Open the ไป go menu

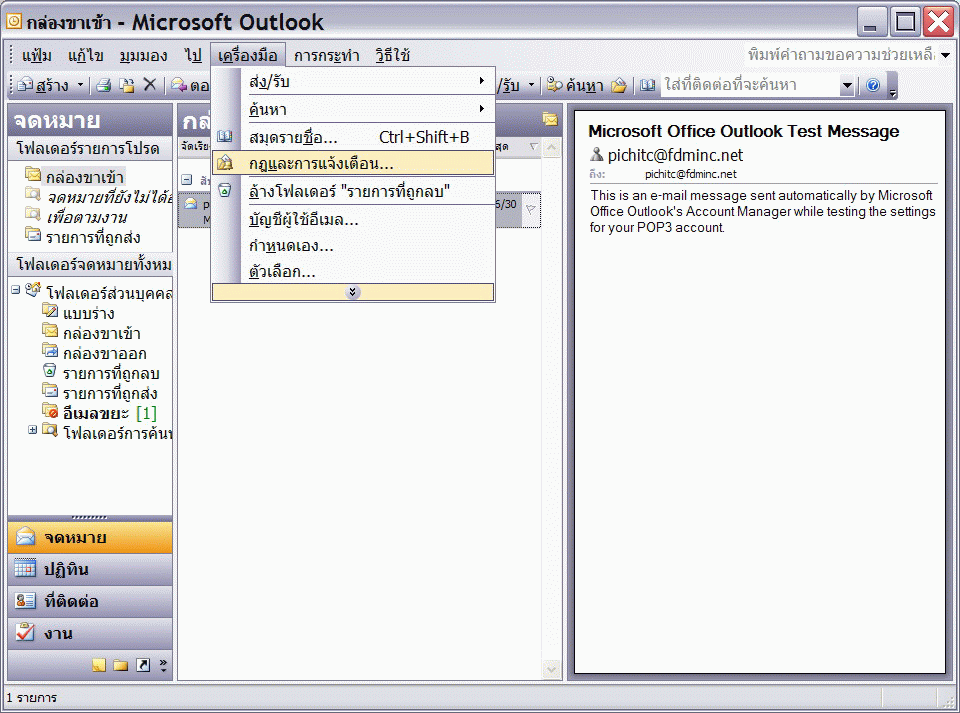[x=193, y=56]
